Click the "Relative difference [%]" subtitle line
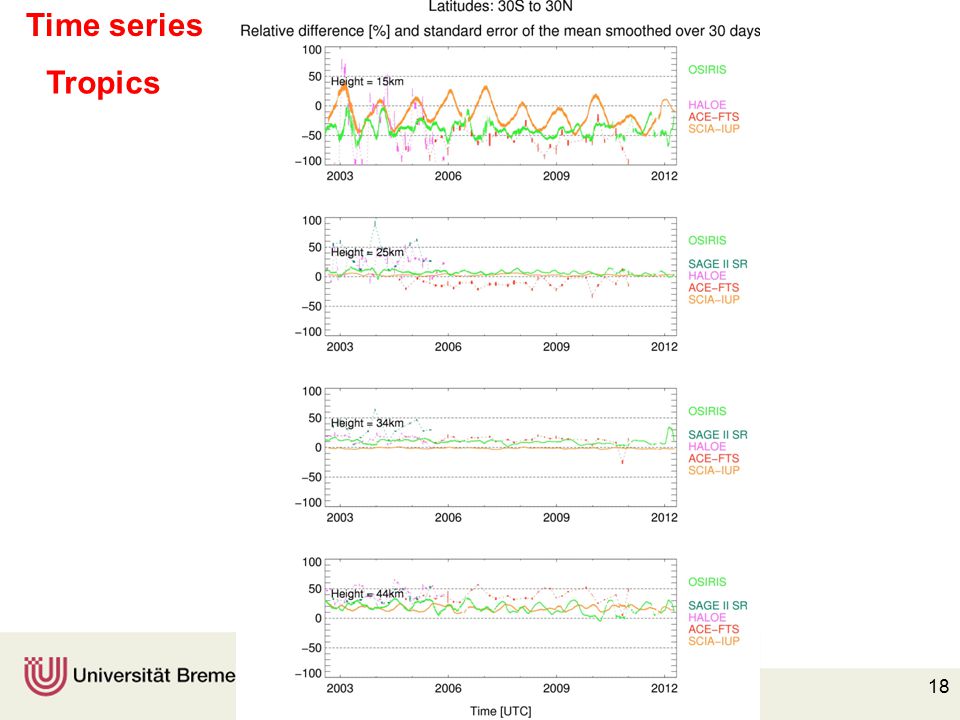Viewport: 960px width, 720px height. point(500,31)
